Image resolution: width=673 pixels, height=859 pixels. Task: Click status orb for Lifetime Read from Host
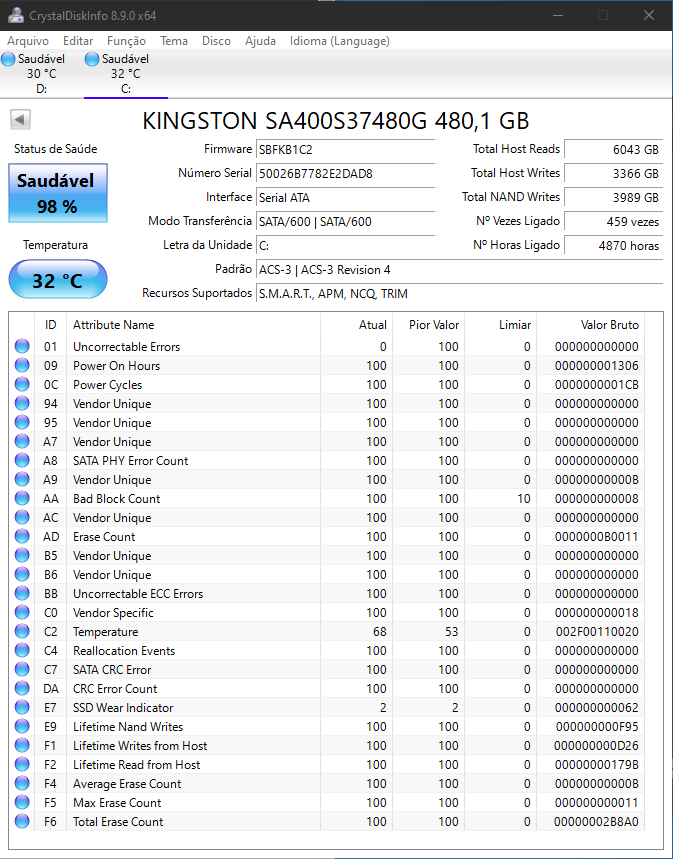22,764
